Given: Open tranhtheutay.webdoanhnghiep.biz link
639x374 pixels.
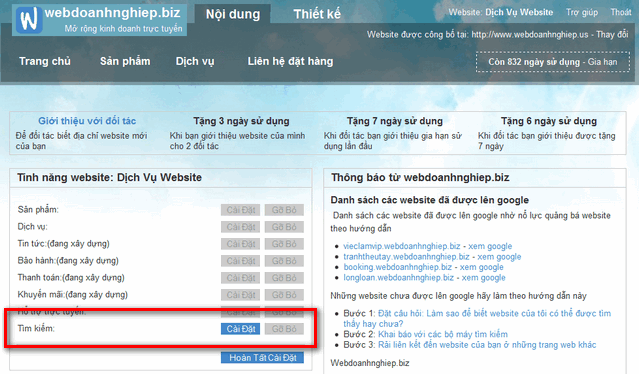Looking at the screenshot, I should click(x=406, y=257).
